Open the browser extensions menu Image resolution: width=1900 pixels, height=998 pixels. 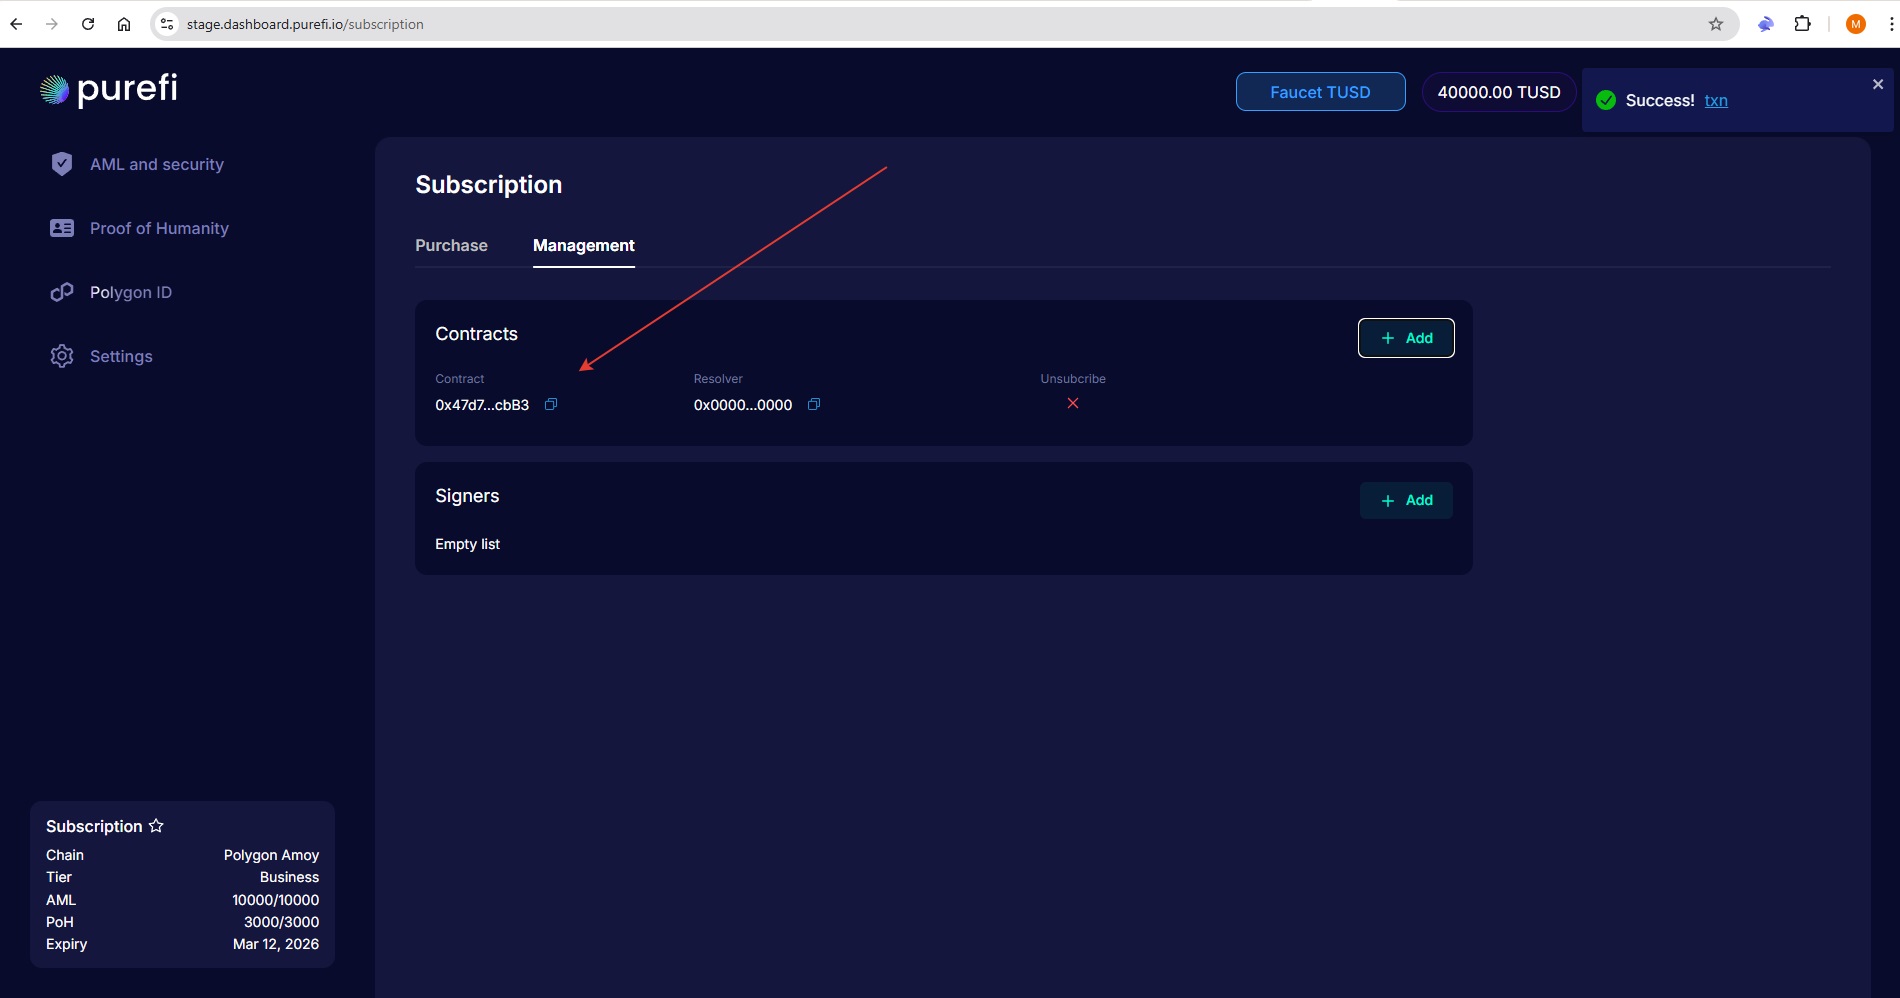pos(1802,24)
